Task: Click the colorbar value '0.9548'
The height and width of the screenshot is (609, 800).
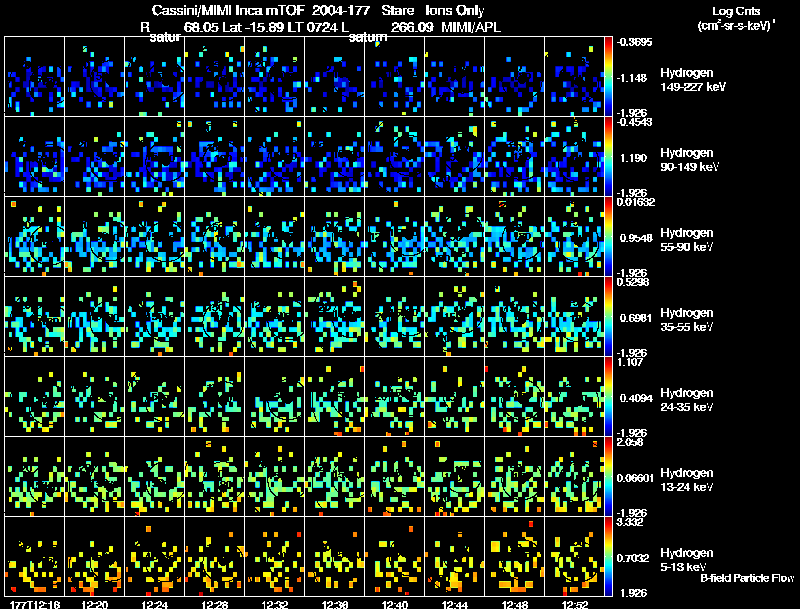Action: click(636, 238)
